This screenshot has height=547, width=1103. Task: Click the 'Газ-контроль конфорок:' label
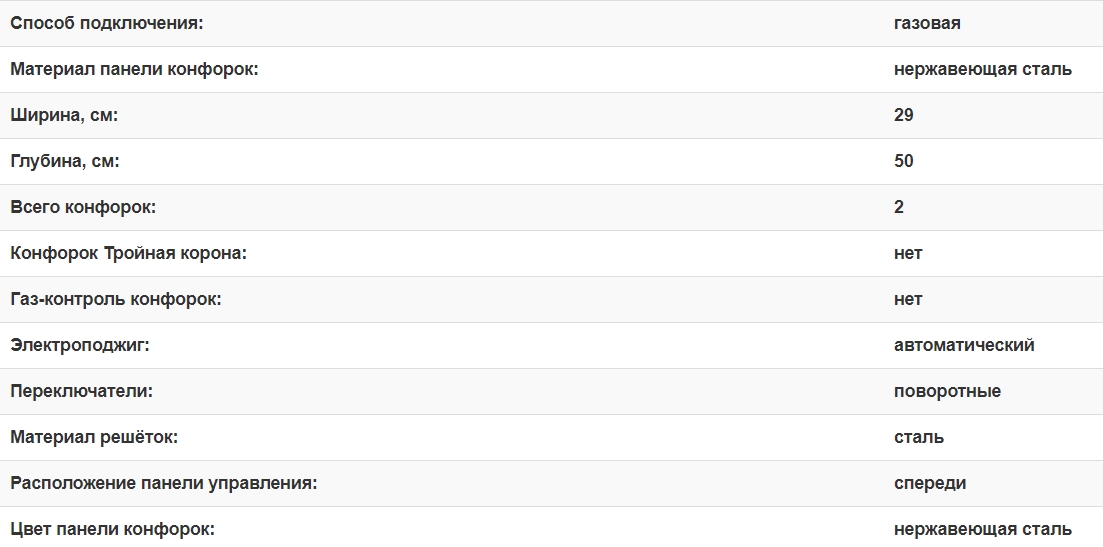click(x=116, y=299)
